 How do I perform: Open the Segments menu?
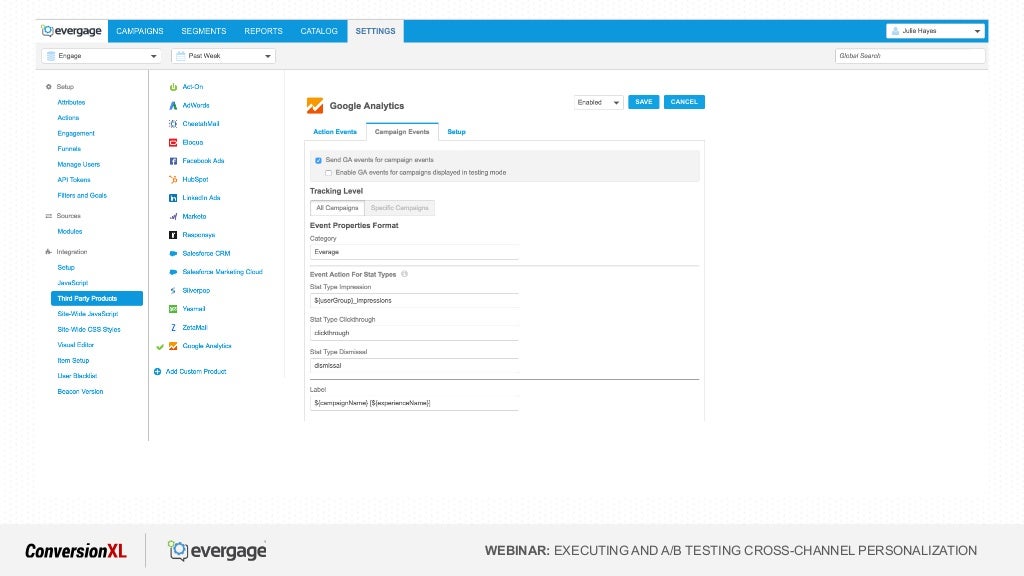point(204,31)
